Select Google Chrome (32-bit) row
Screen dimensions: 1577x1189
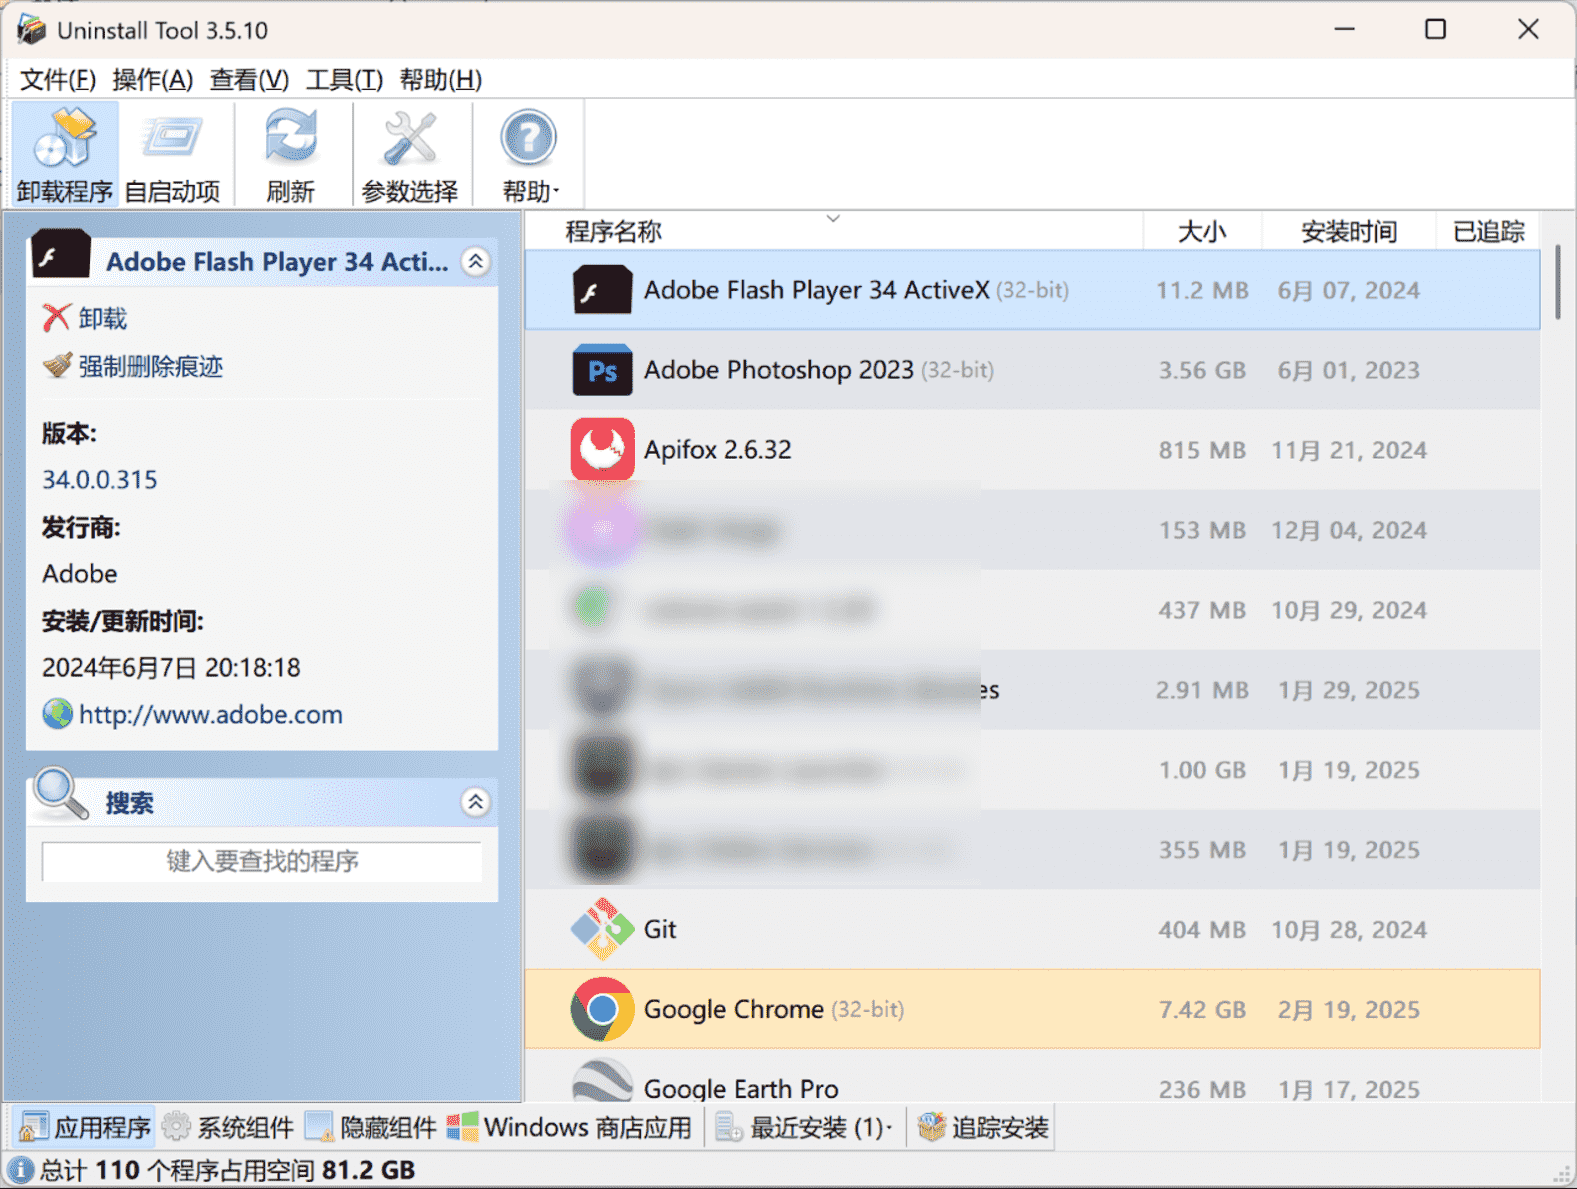point(1033,1009)
